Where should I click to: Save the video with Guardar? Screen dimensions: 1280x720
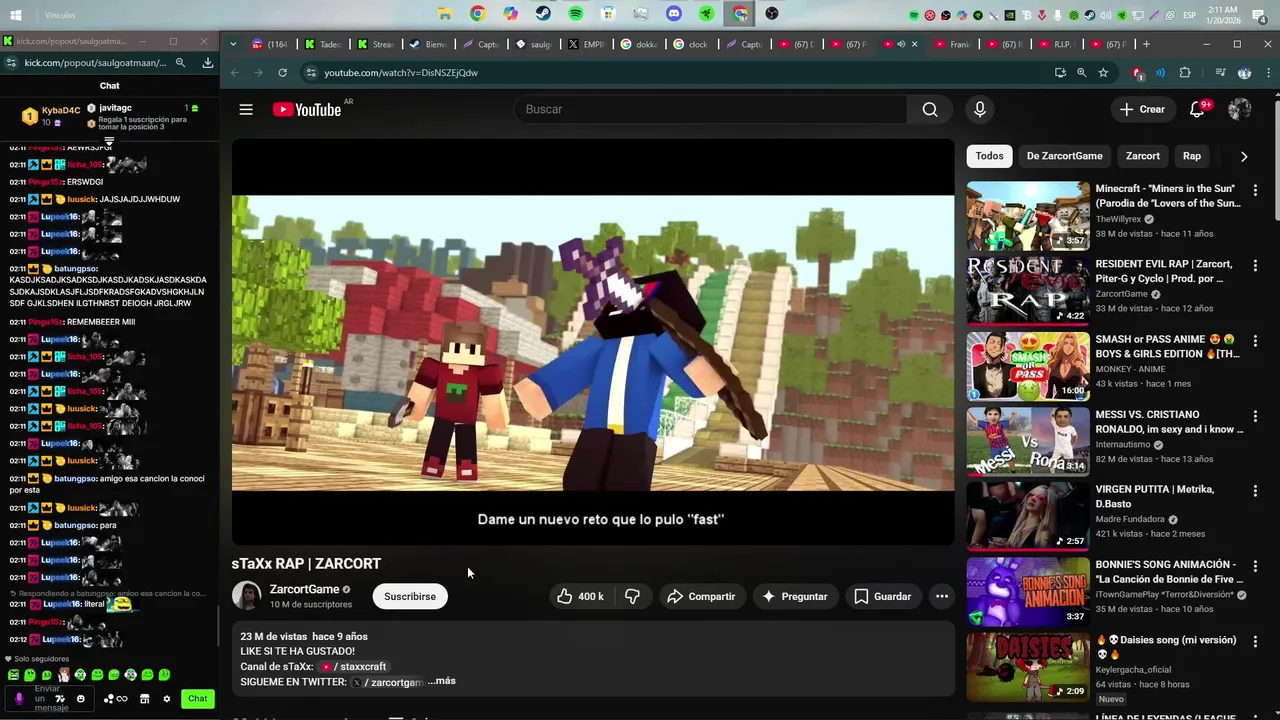tap(883, 596)
